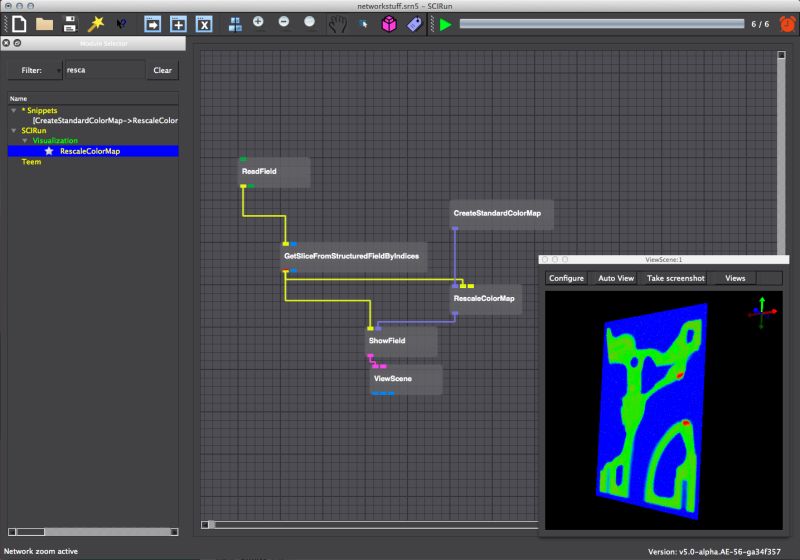This screenshot has height=560, width=800.
Task: Click the star icon beside RescaleColorMap
Action: pyautogui.click(x=49, y=151)
